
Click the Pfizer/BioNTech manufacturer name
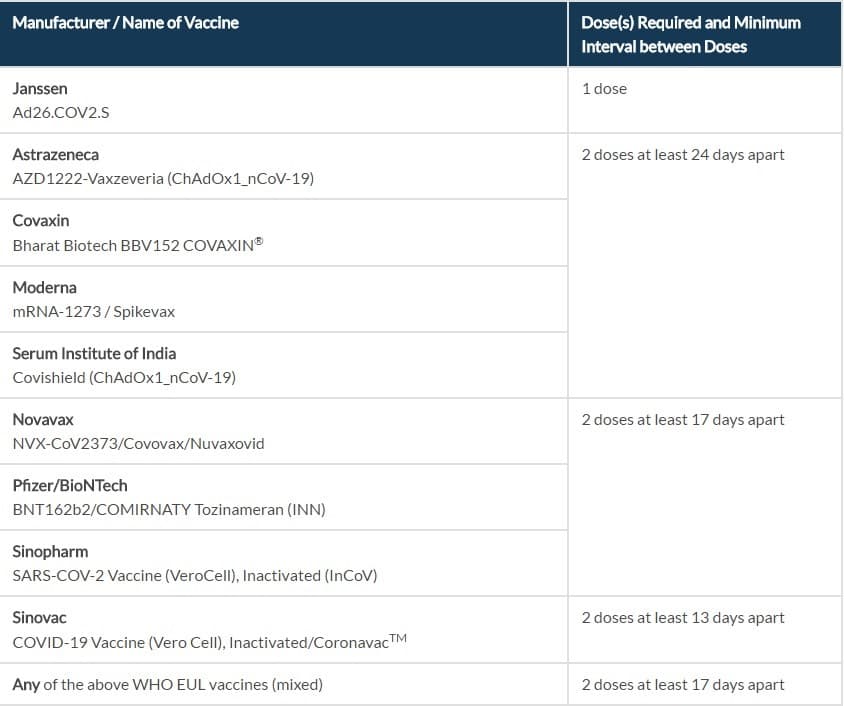(70, 486)
